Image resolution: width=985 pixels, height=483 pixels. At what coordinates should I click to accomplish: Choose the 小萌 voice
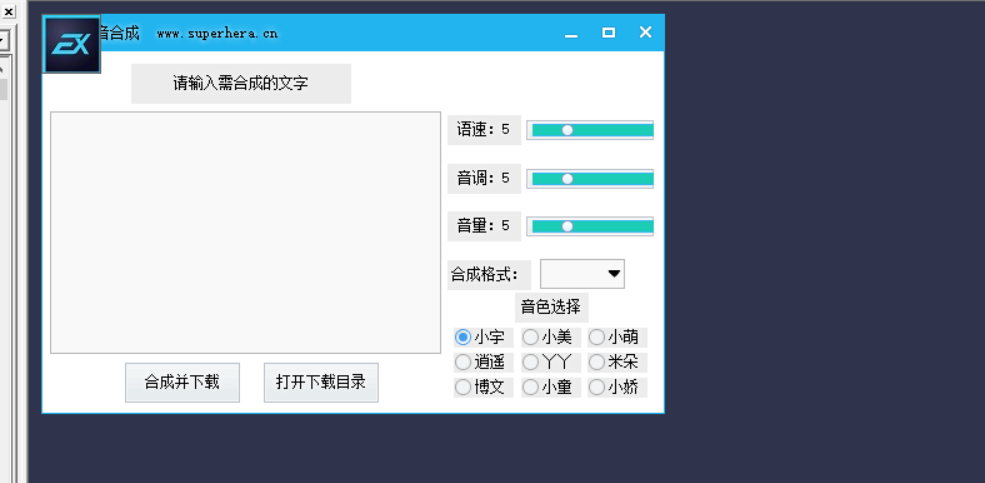(x=597, y=337)
